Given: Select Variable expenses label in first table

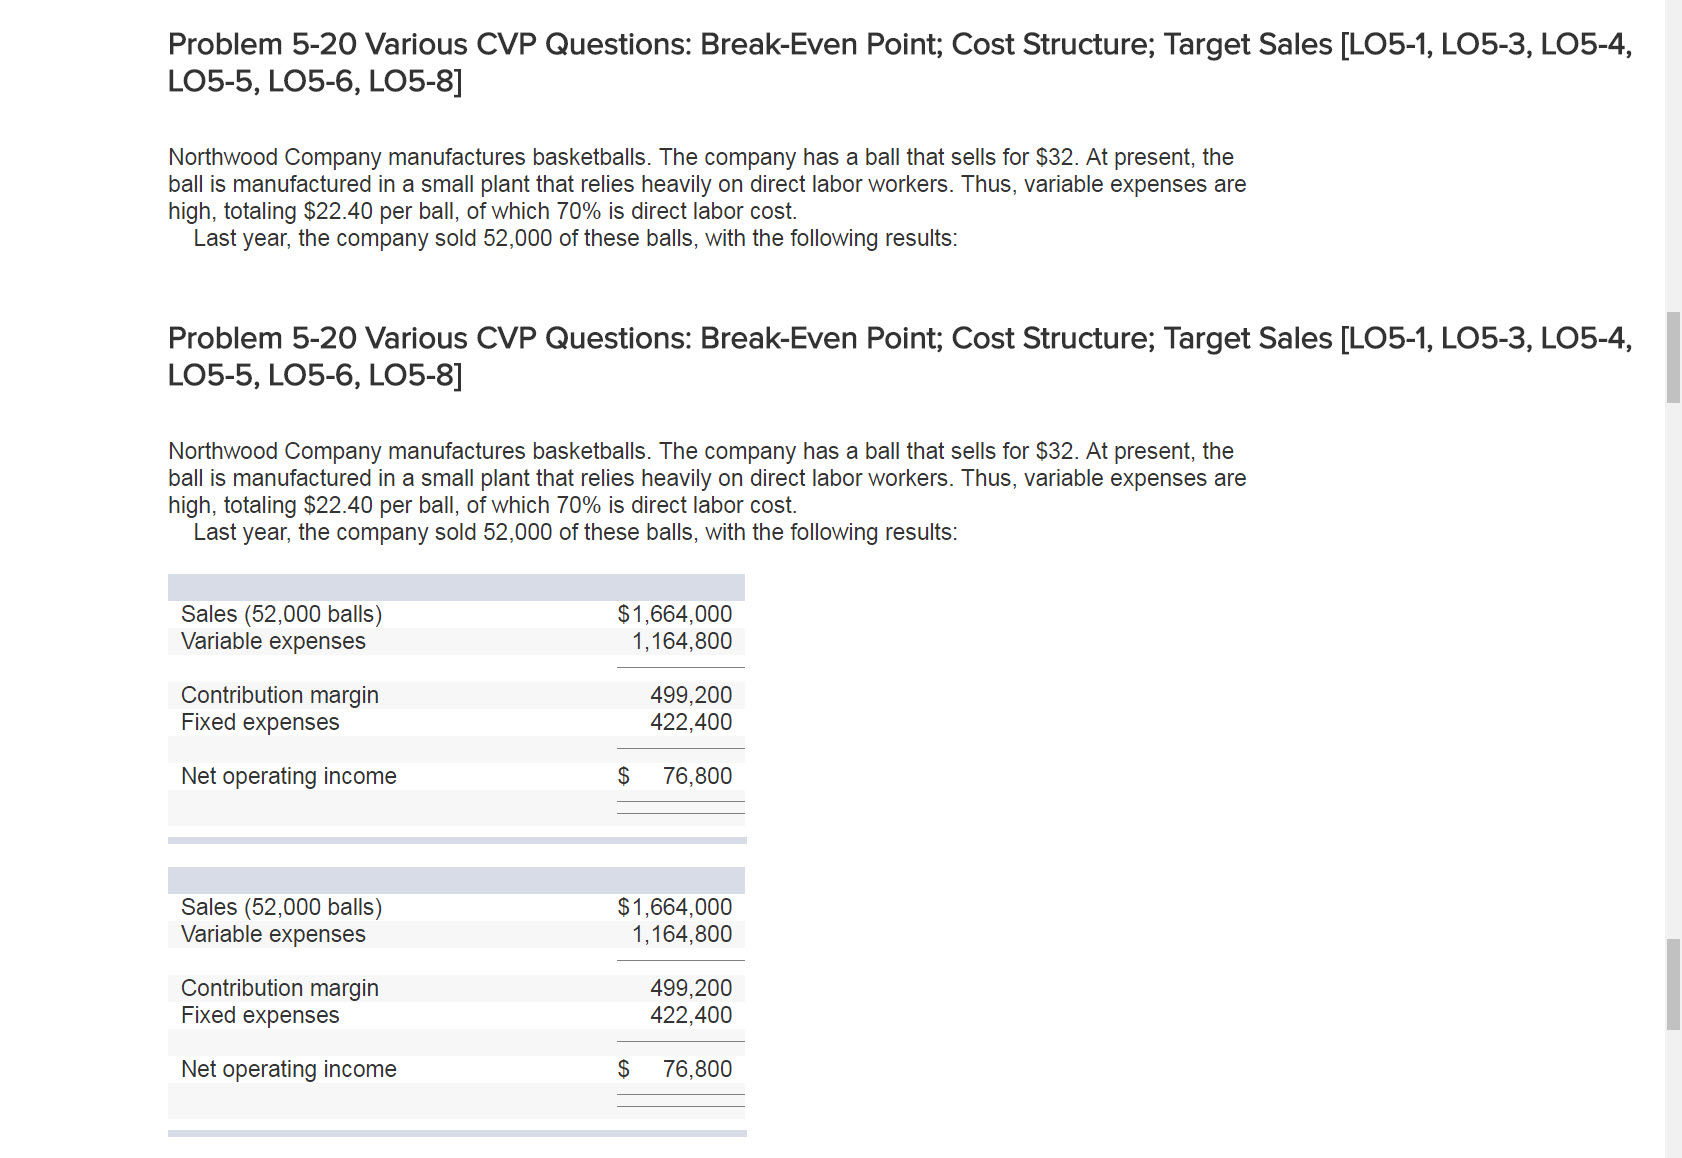Looking at the screenshot, I should [x=273, y=641].
